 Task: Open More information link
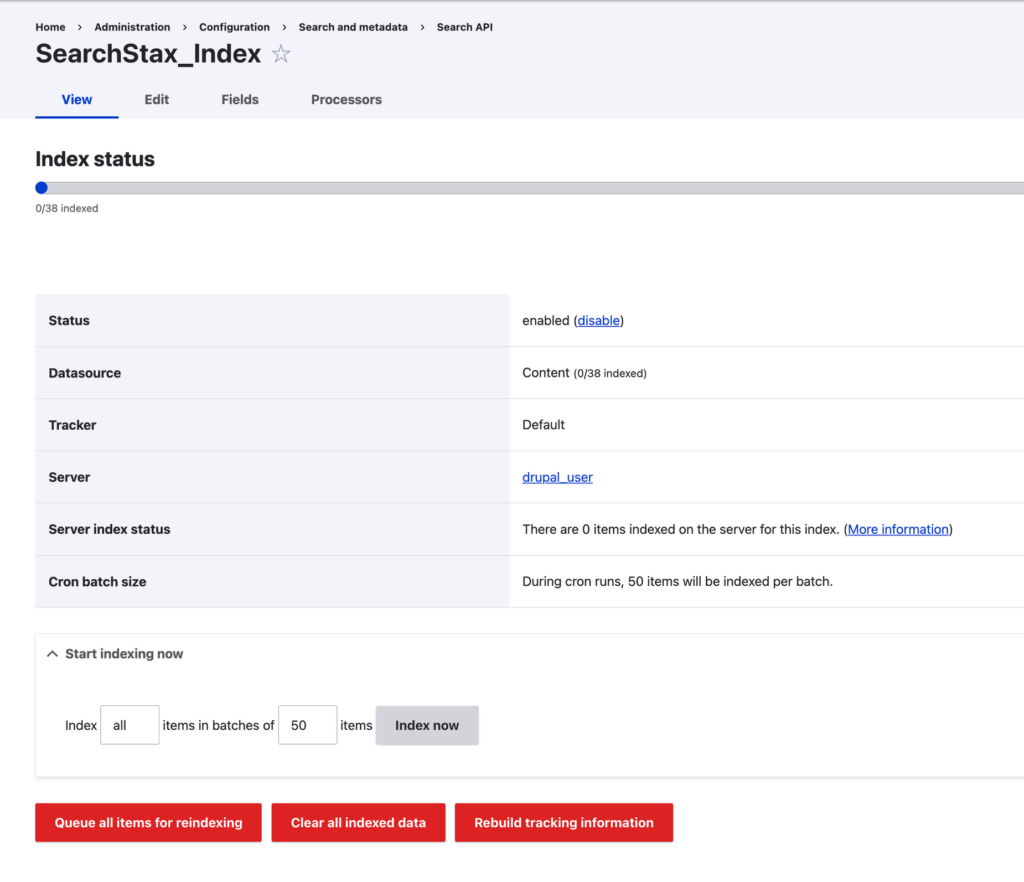pos(898,529)
